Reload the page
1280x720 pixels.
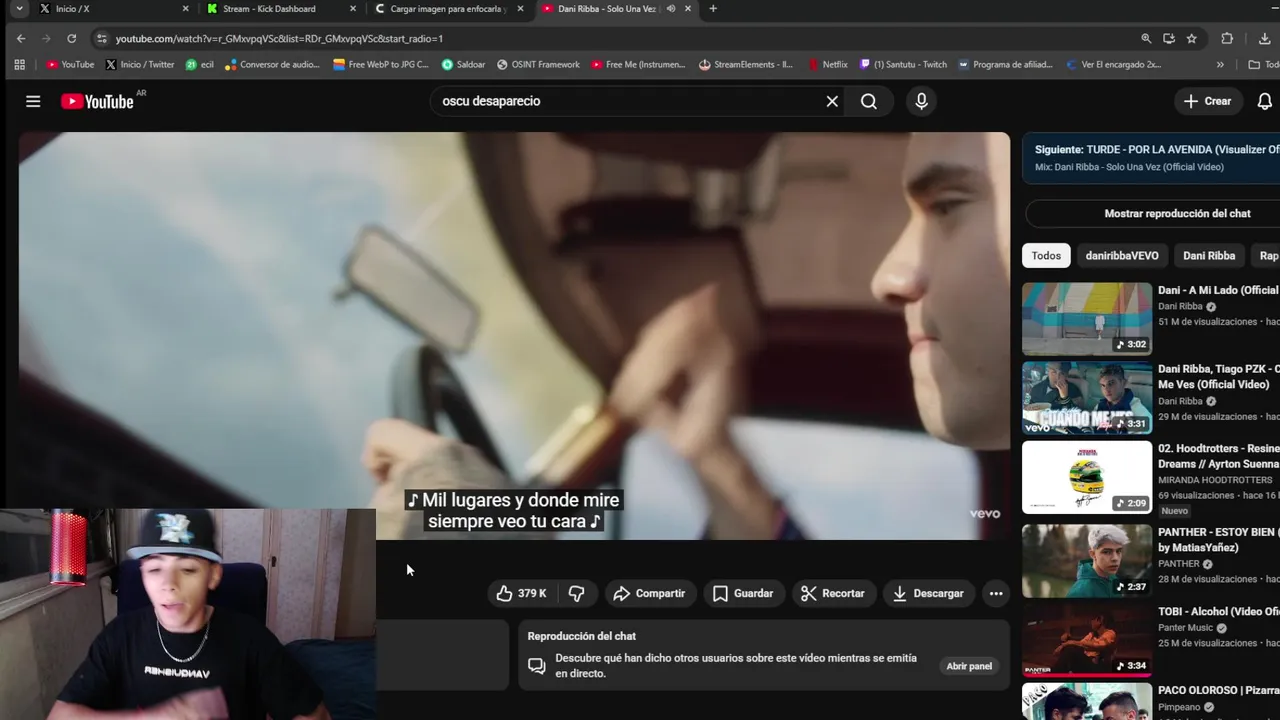71,38
